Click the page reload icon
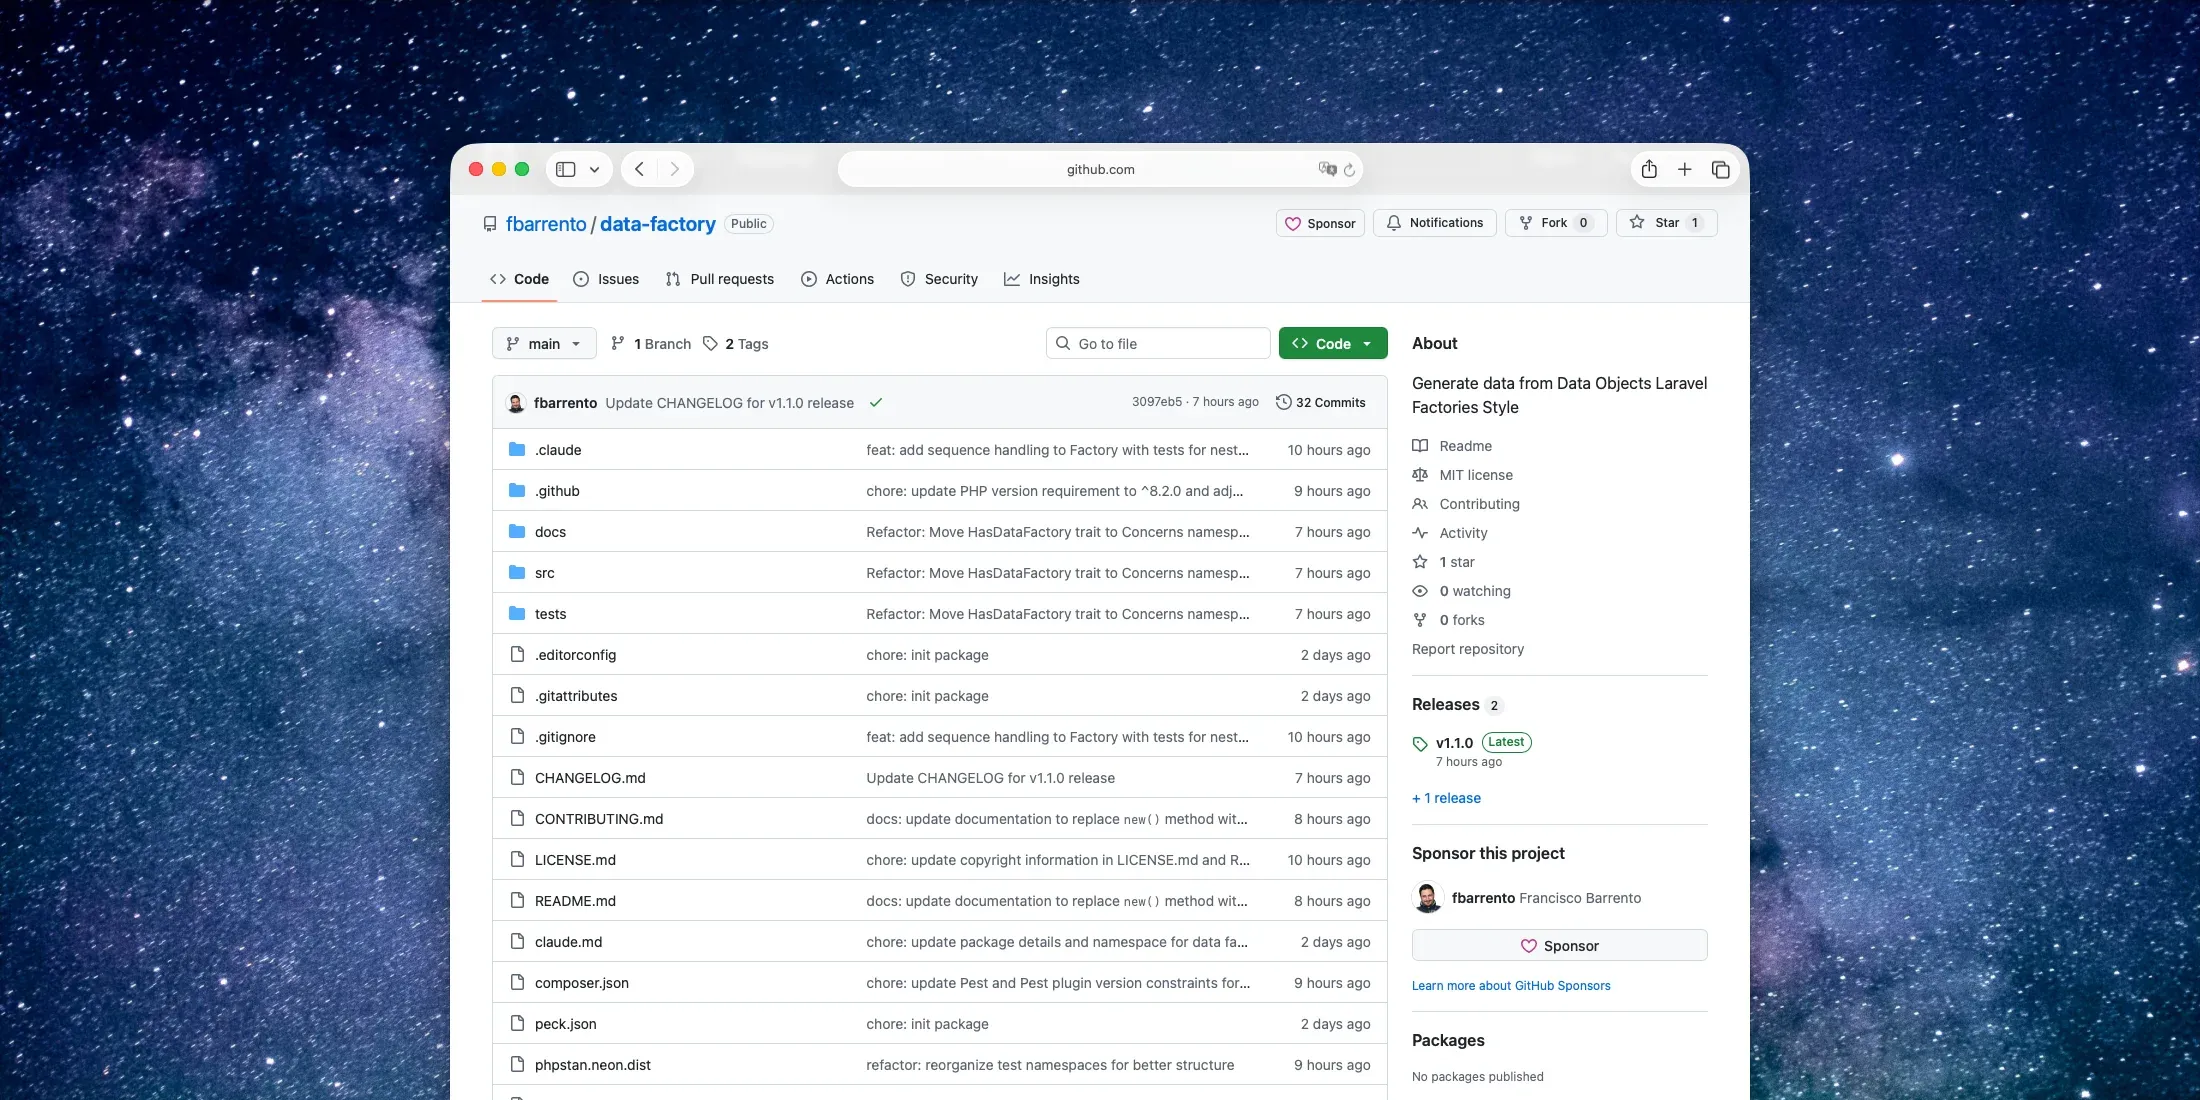The height and width of the screenshot is (1100, 2200). 1350,170
